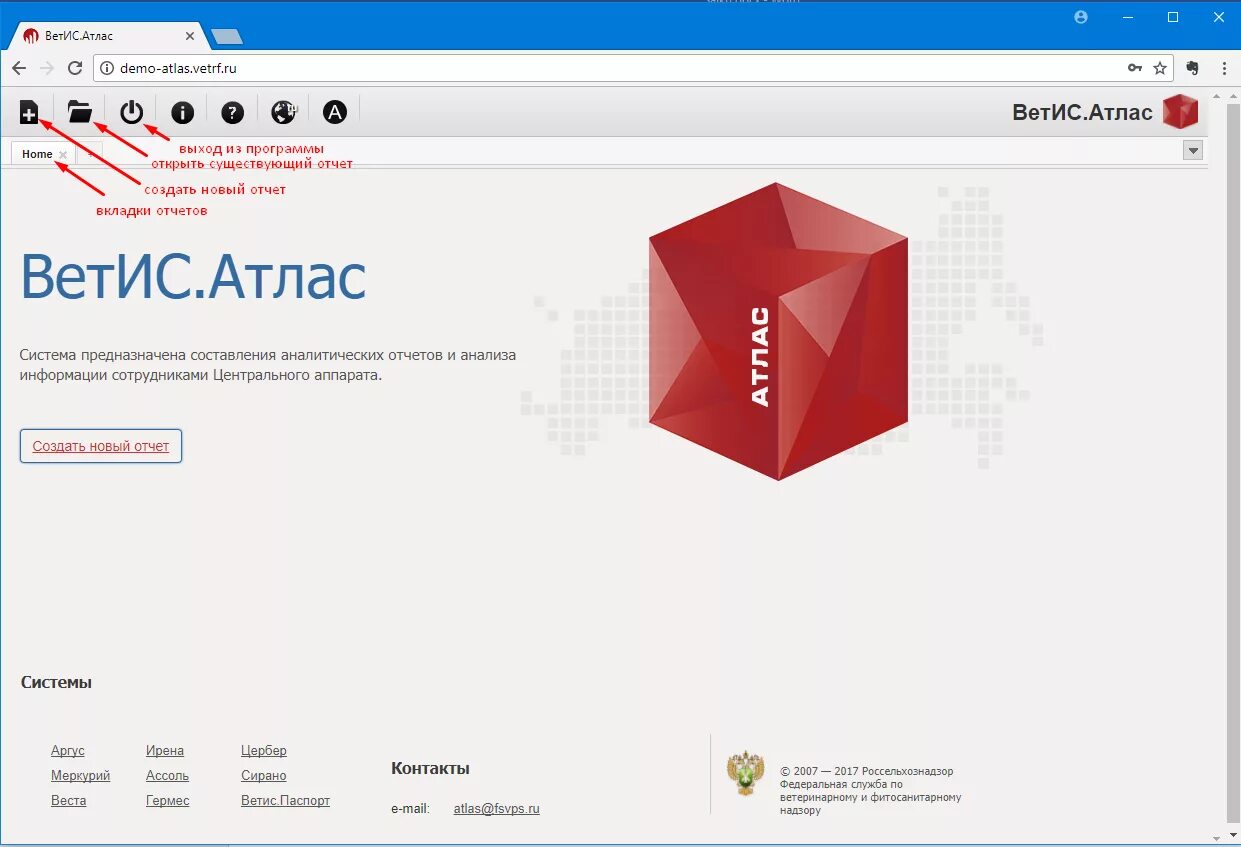The image size is (1241, 847).
Task: Open a new browser tab
Action: (227, 37)
